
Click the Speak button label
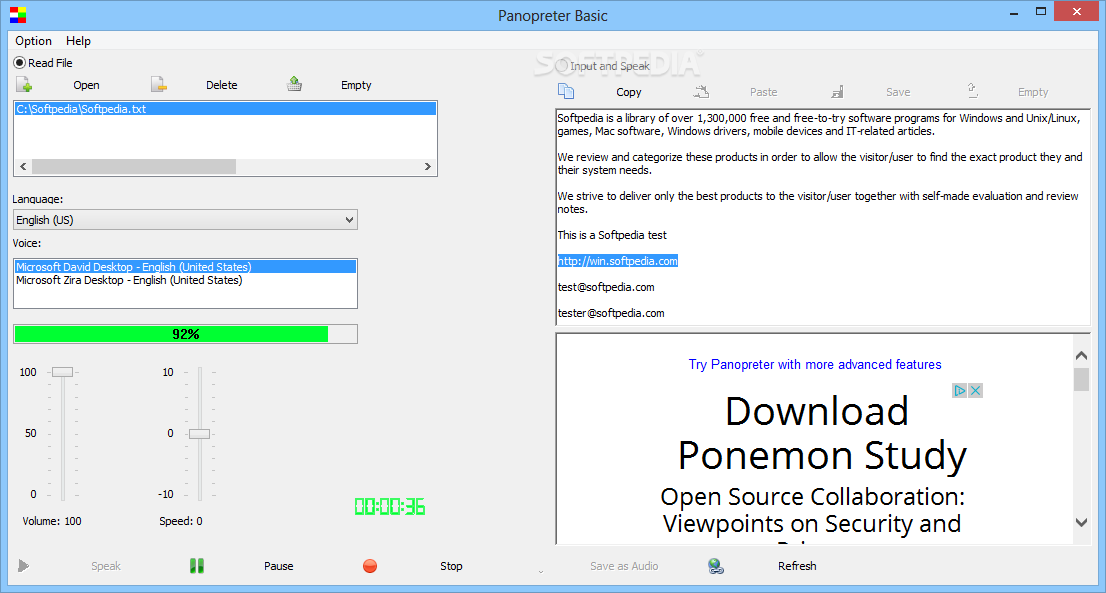pyautogui.click(x=106, y=566)
